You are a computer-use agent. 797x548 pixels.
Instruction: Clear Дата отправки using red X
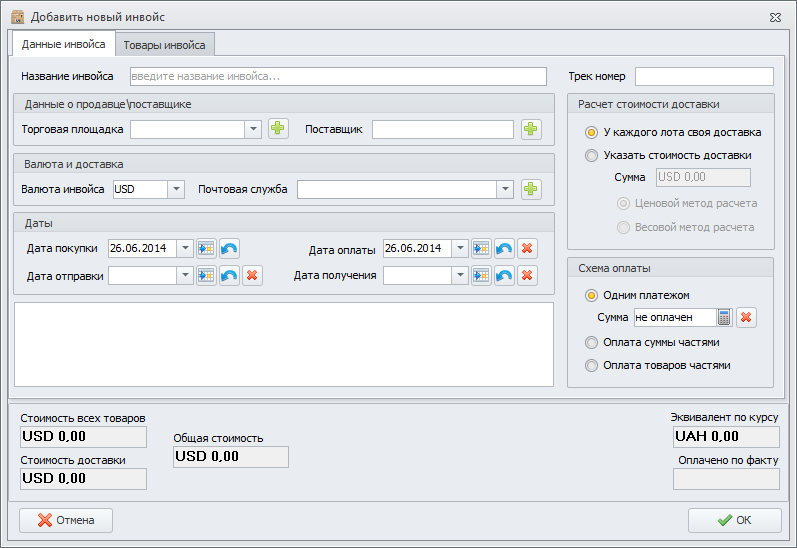[252, 275]
